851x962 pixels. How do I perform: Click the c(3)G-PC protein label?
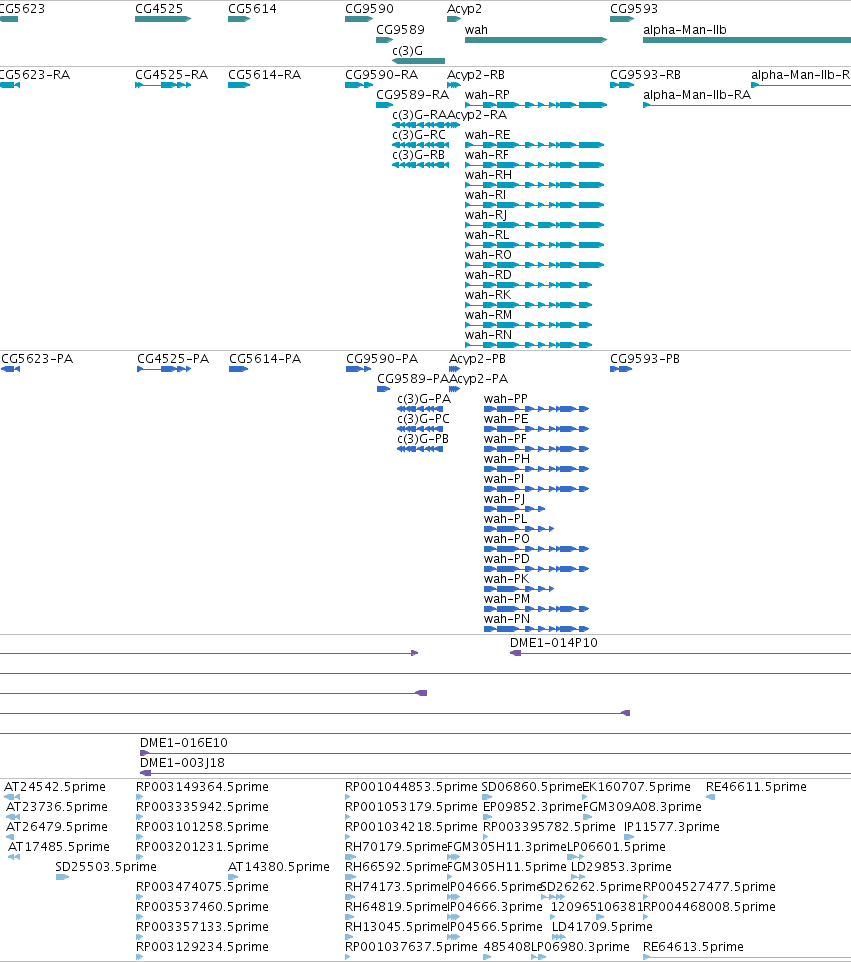pyautogui.click(x=423, y=418)
